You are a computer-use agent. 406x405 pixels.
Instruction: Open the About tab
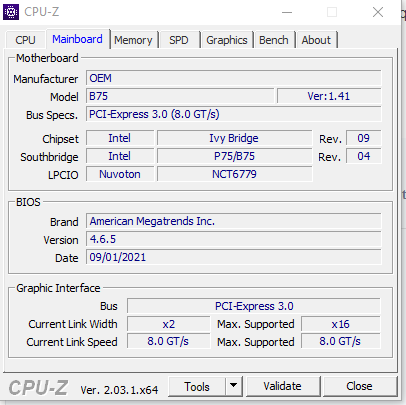316,40
